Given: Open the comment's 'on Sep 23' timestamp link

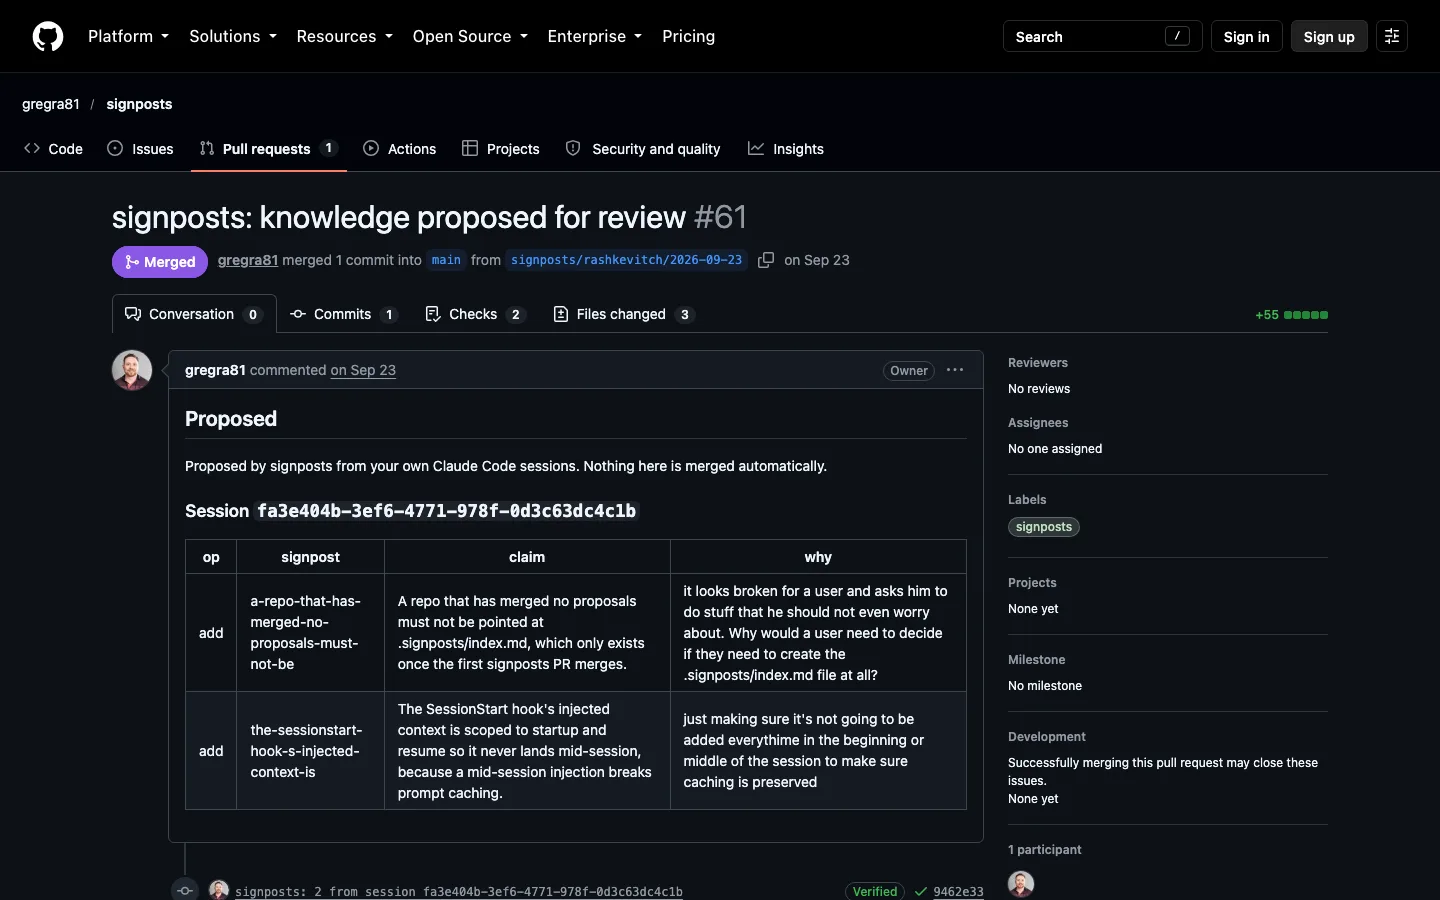Looking at the screenshot, I should pos(363,370).
